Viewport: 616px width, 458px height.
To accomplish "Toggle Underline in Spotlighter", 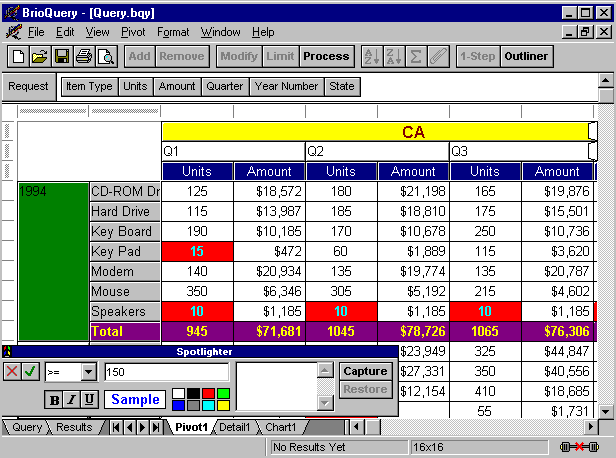I will [89, 400].
